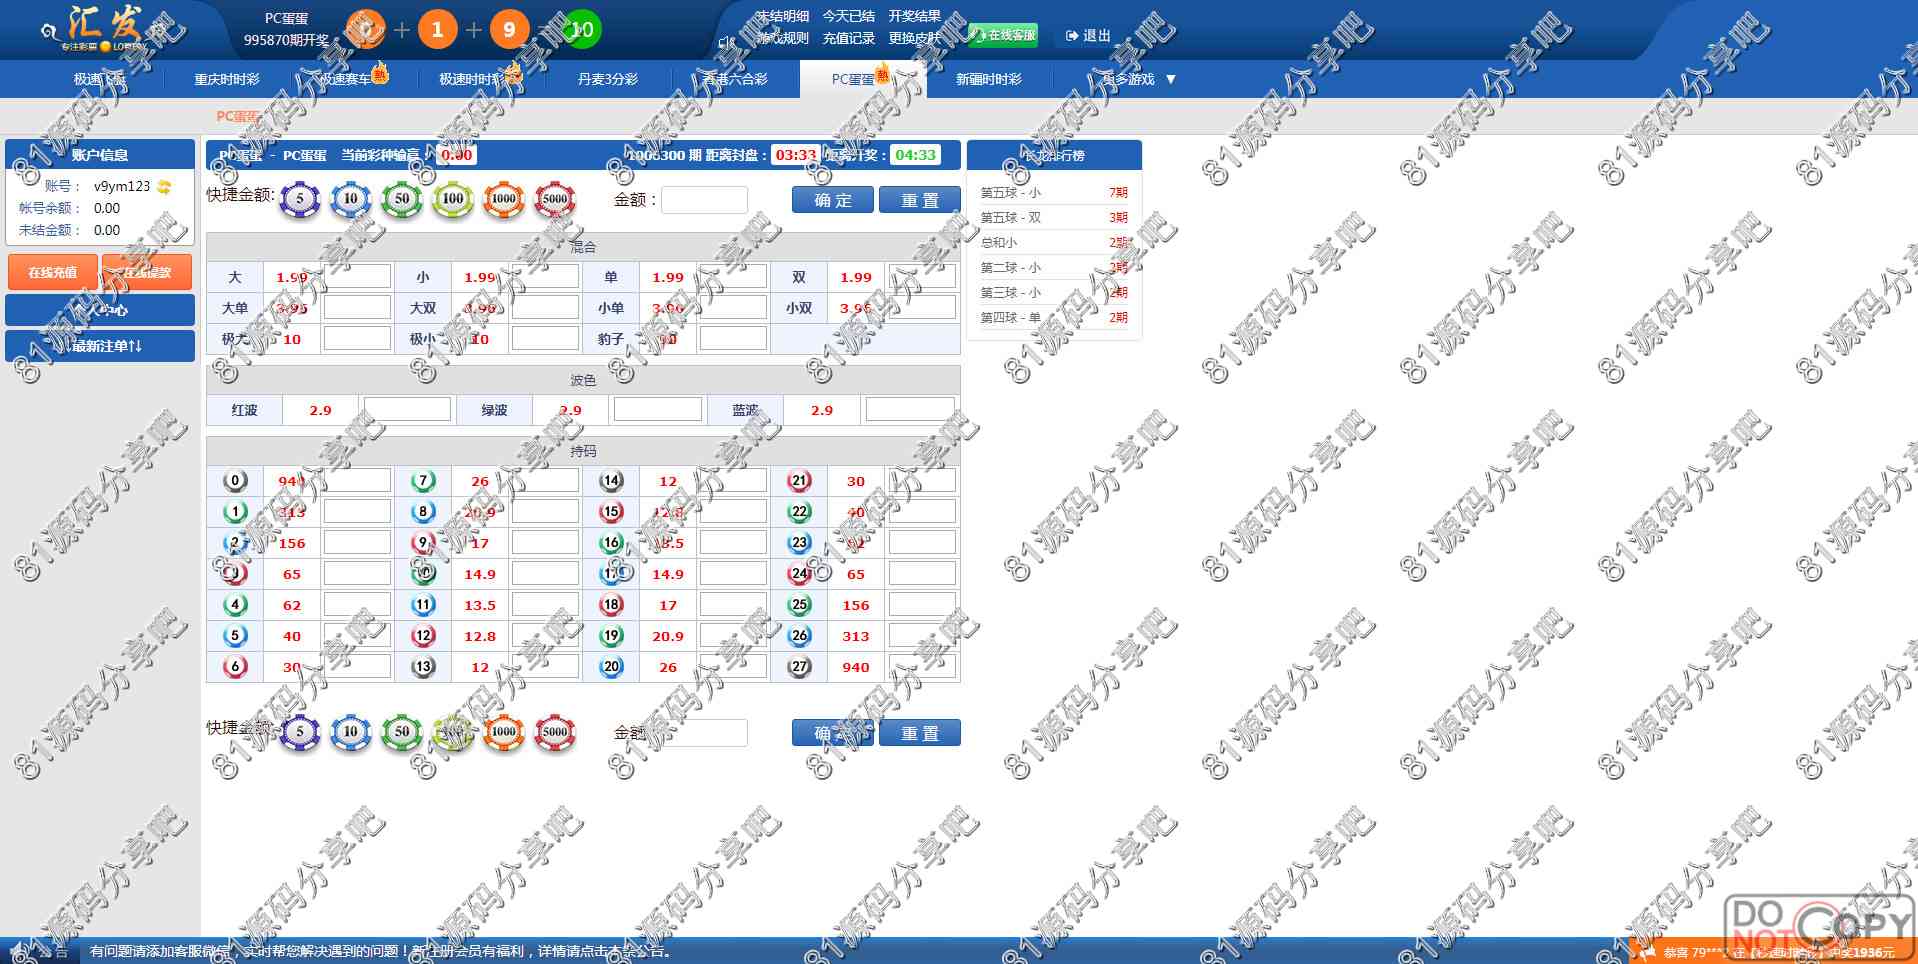Open the 香港六合彩 game tab
The width and height of the screenshot is (1918, 964).
click(x=735, y=79)
